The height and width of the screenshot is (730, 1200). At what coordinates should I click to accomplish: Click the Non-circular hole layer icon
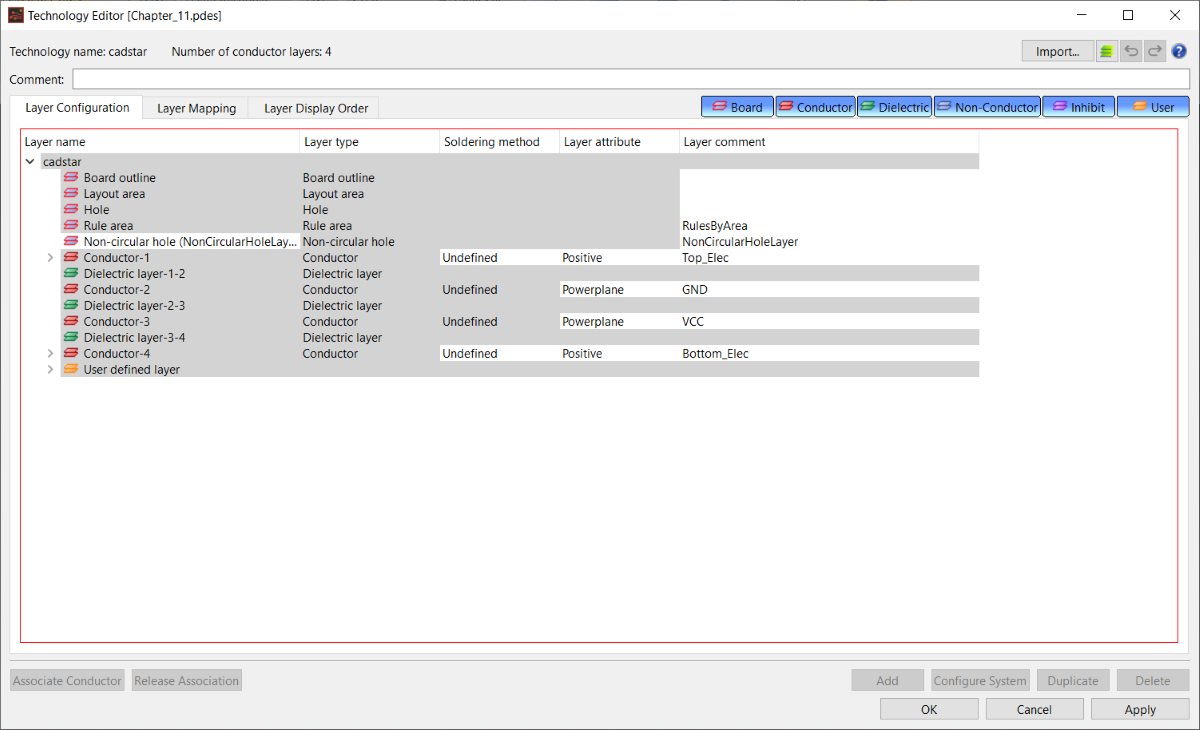[x=71, y=242]
